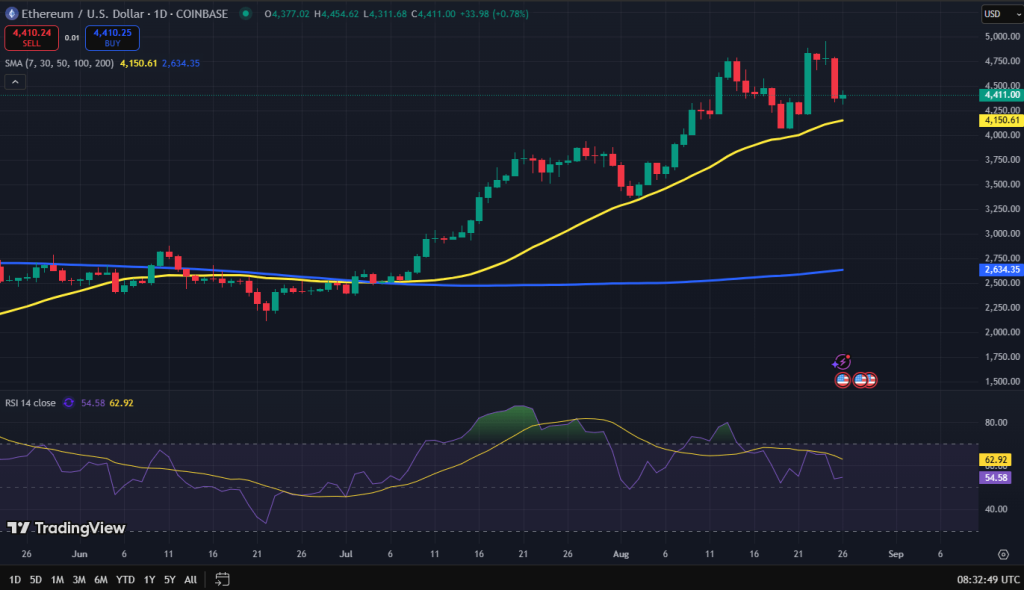Click the 80.00 RSI axis label
This screenshot has width=1024, height=590.
pos(996,423)
